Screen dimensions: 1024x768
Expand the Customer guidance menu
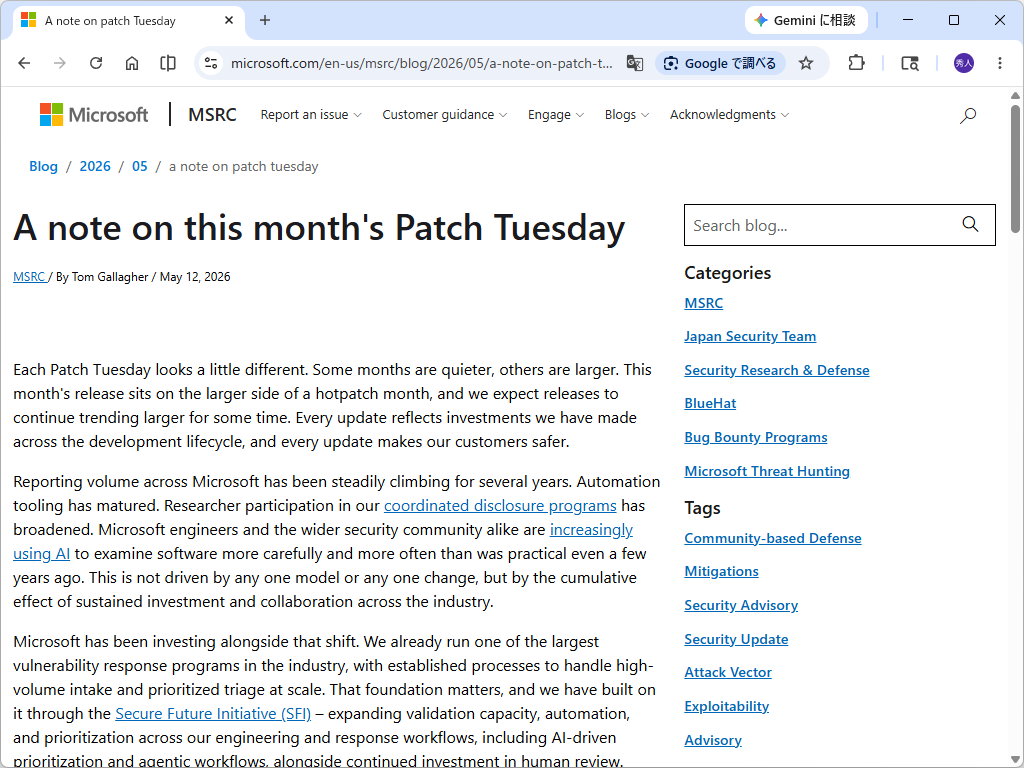pyautogui.click(x=445, y=115)
